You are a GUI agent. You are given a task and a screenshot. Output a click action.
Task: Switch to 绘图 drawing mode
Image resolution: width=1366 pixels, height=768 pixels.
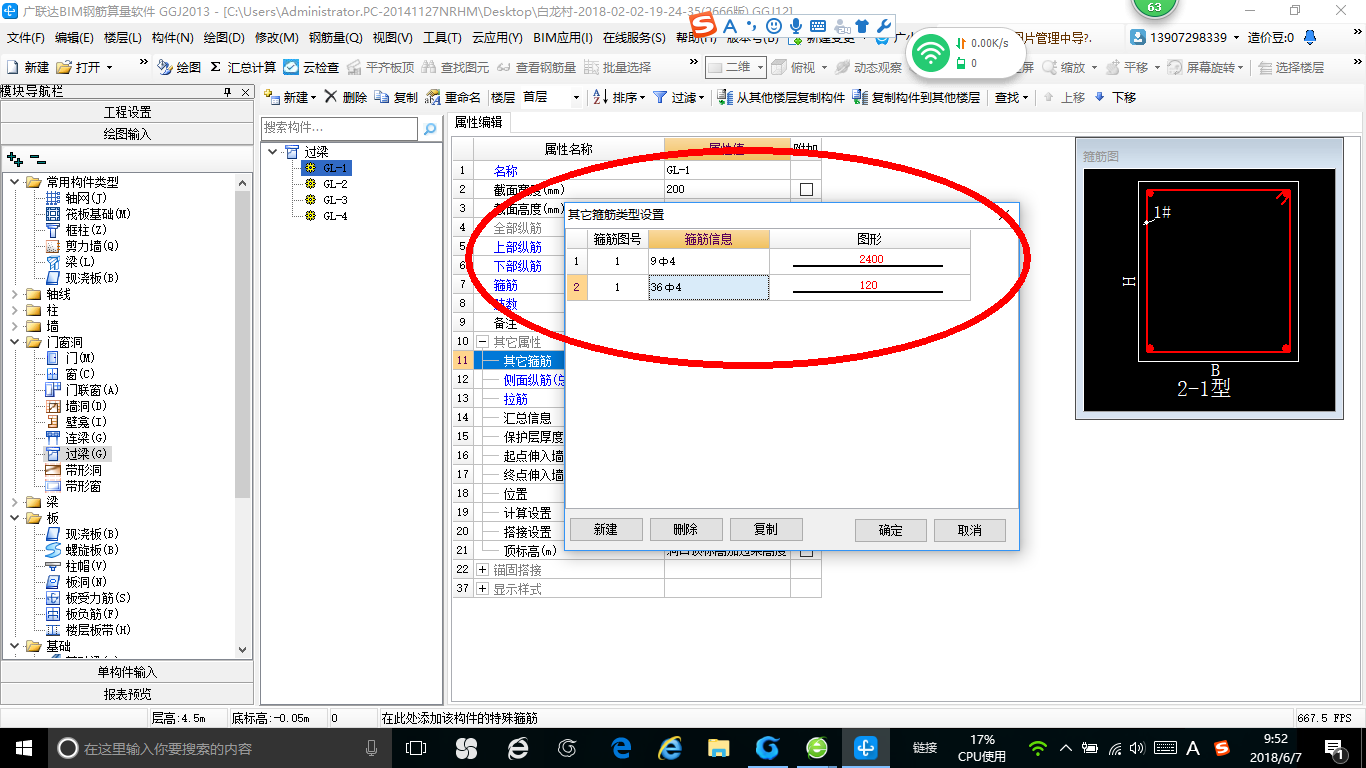[179, 67]
